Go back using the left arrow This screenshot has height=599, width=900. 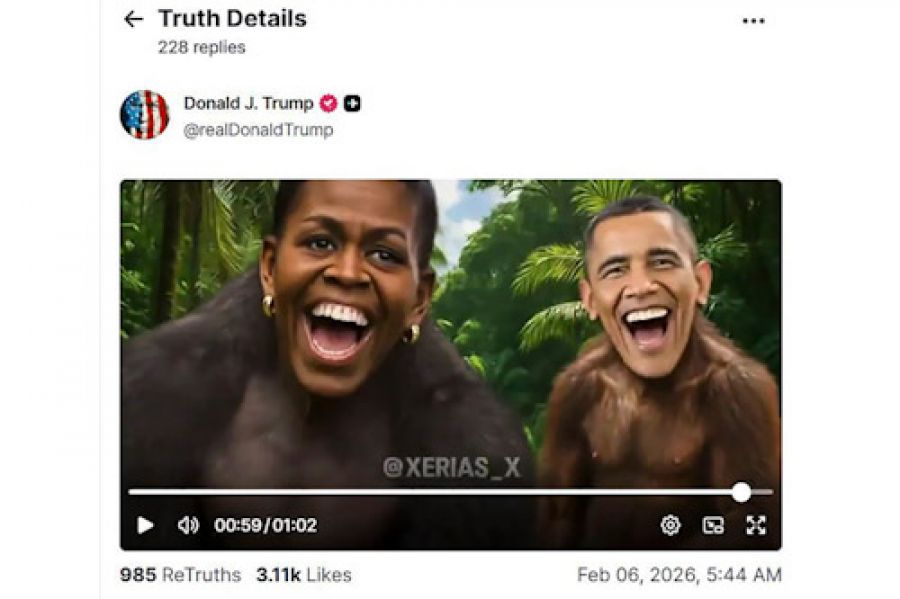(x=133, y=19)
